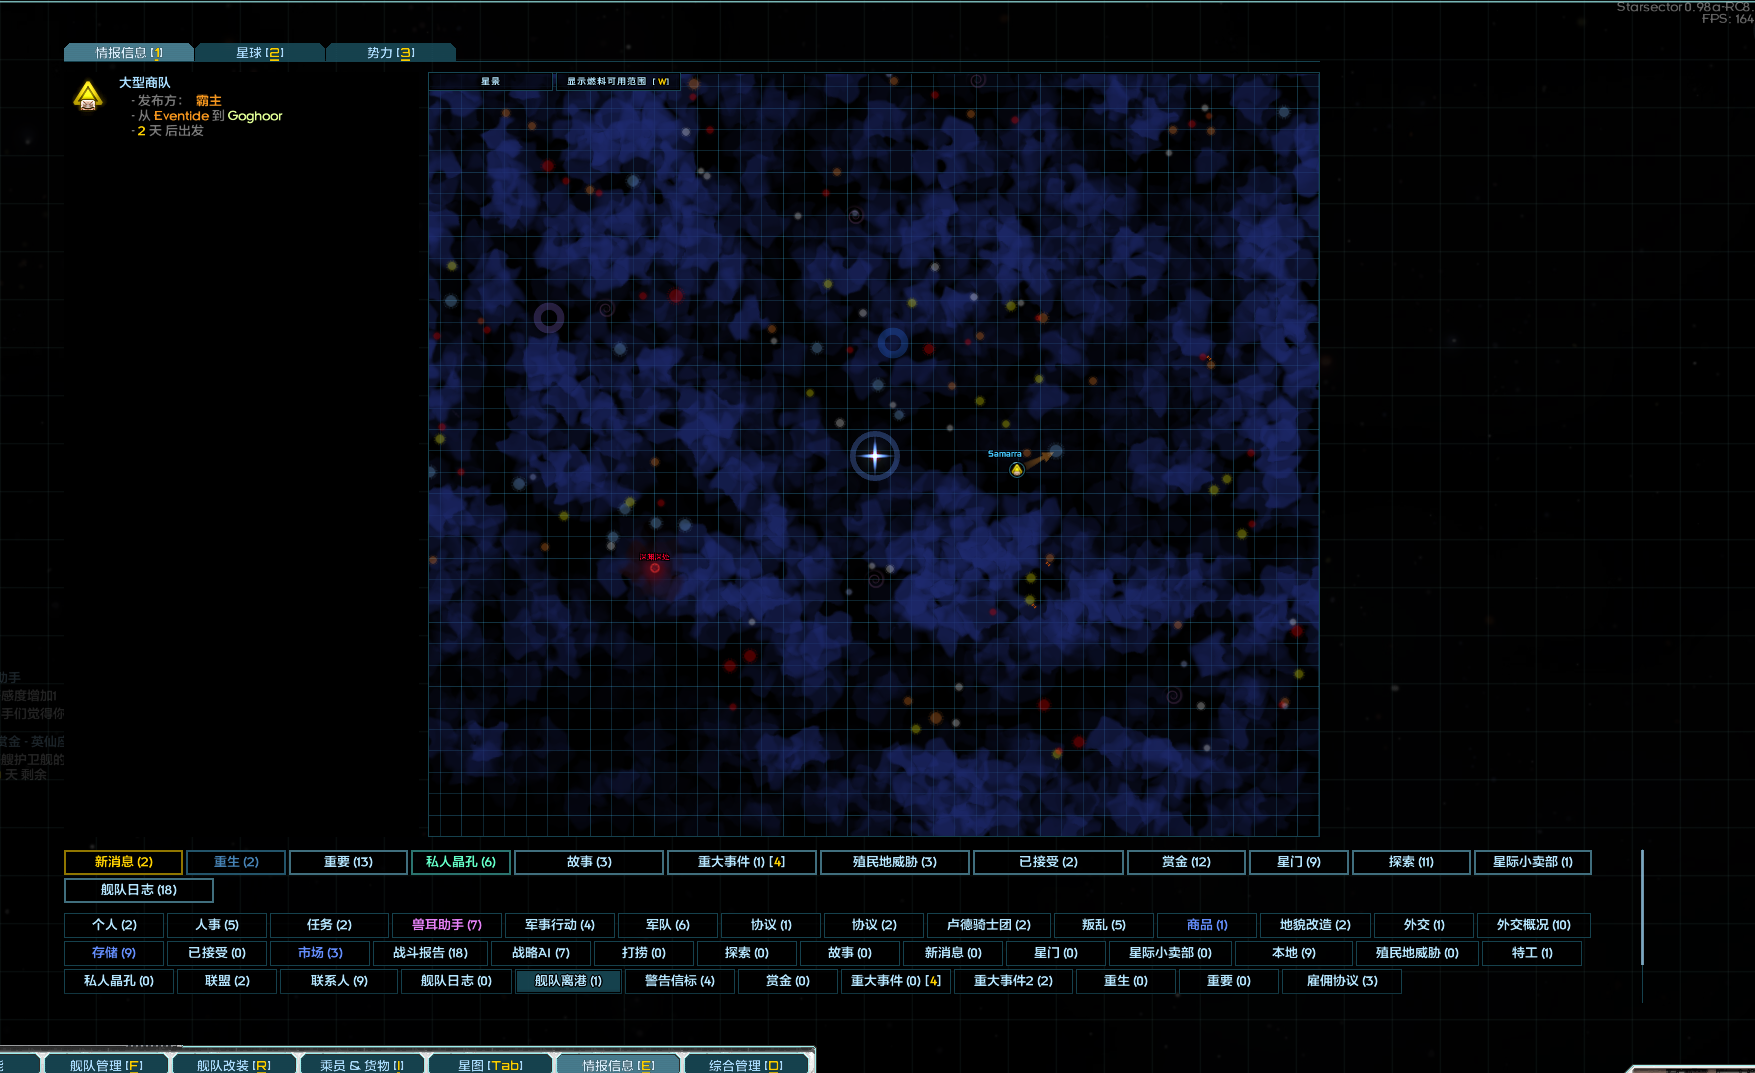This screenshot has width=1755, height=1073.
Task: Filter by 任务 (2) tag
Action: pos(329,925)
